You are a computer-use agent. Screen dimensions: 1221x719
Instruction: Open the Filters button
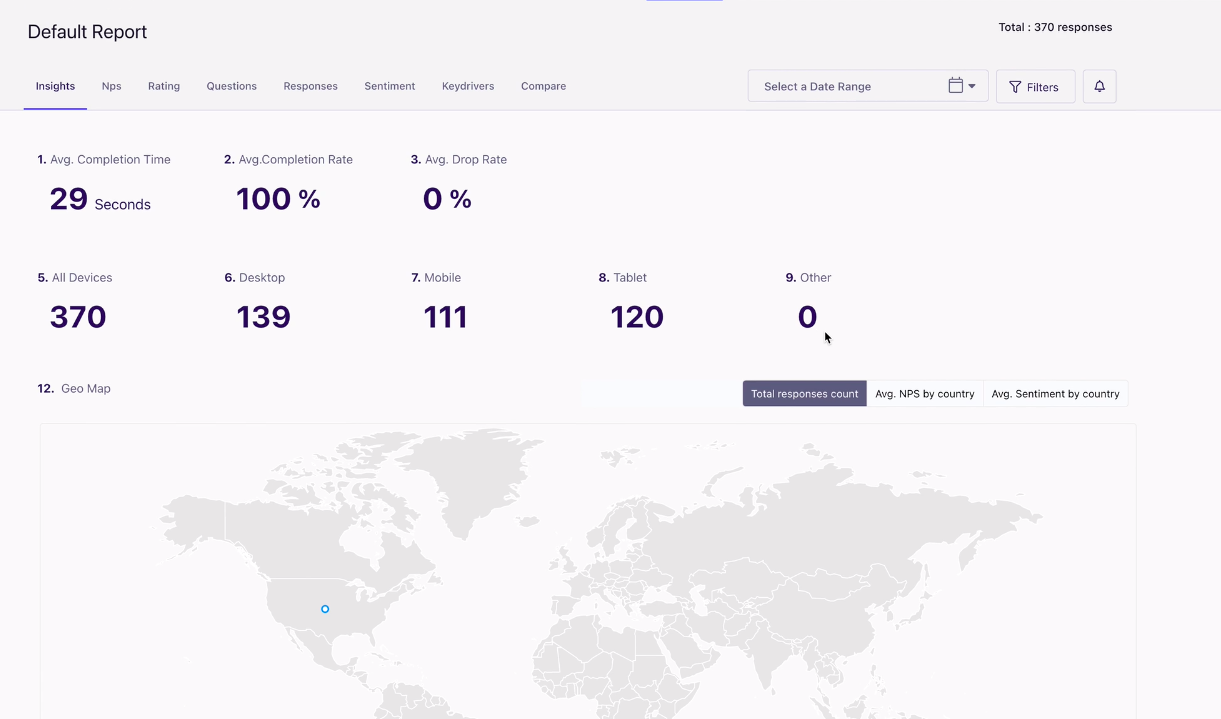click(1034, 87)
